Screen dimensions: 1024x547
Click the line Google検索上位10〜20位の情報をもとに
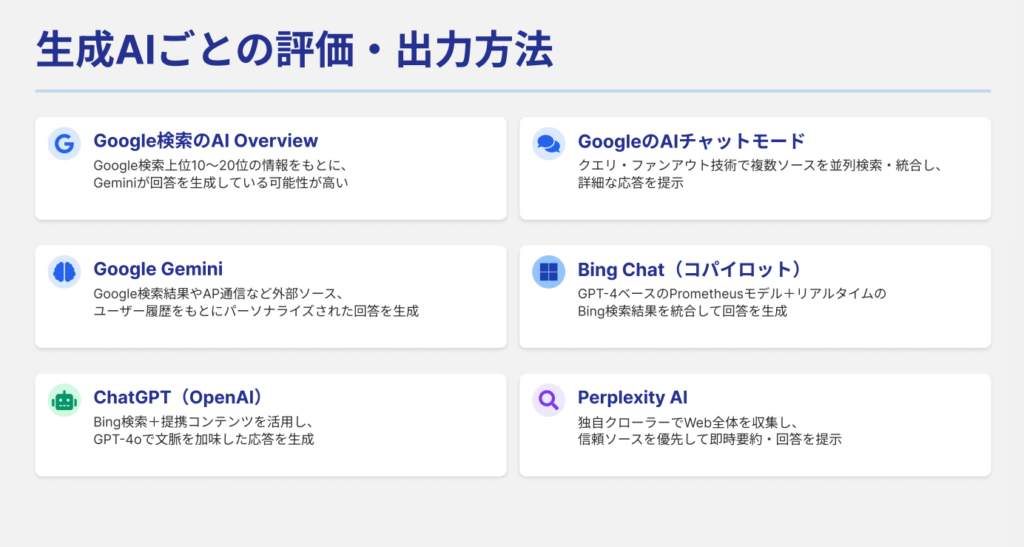[220, 166]
